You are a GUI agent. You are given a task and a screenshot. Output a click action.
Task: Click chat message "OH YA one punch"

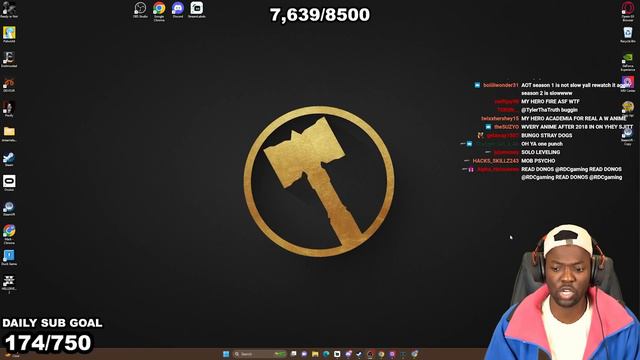[542, 144]
